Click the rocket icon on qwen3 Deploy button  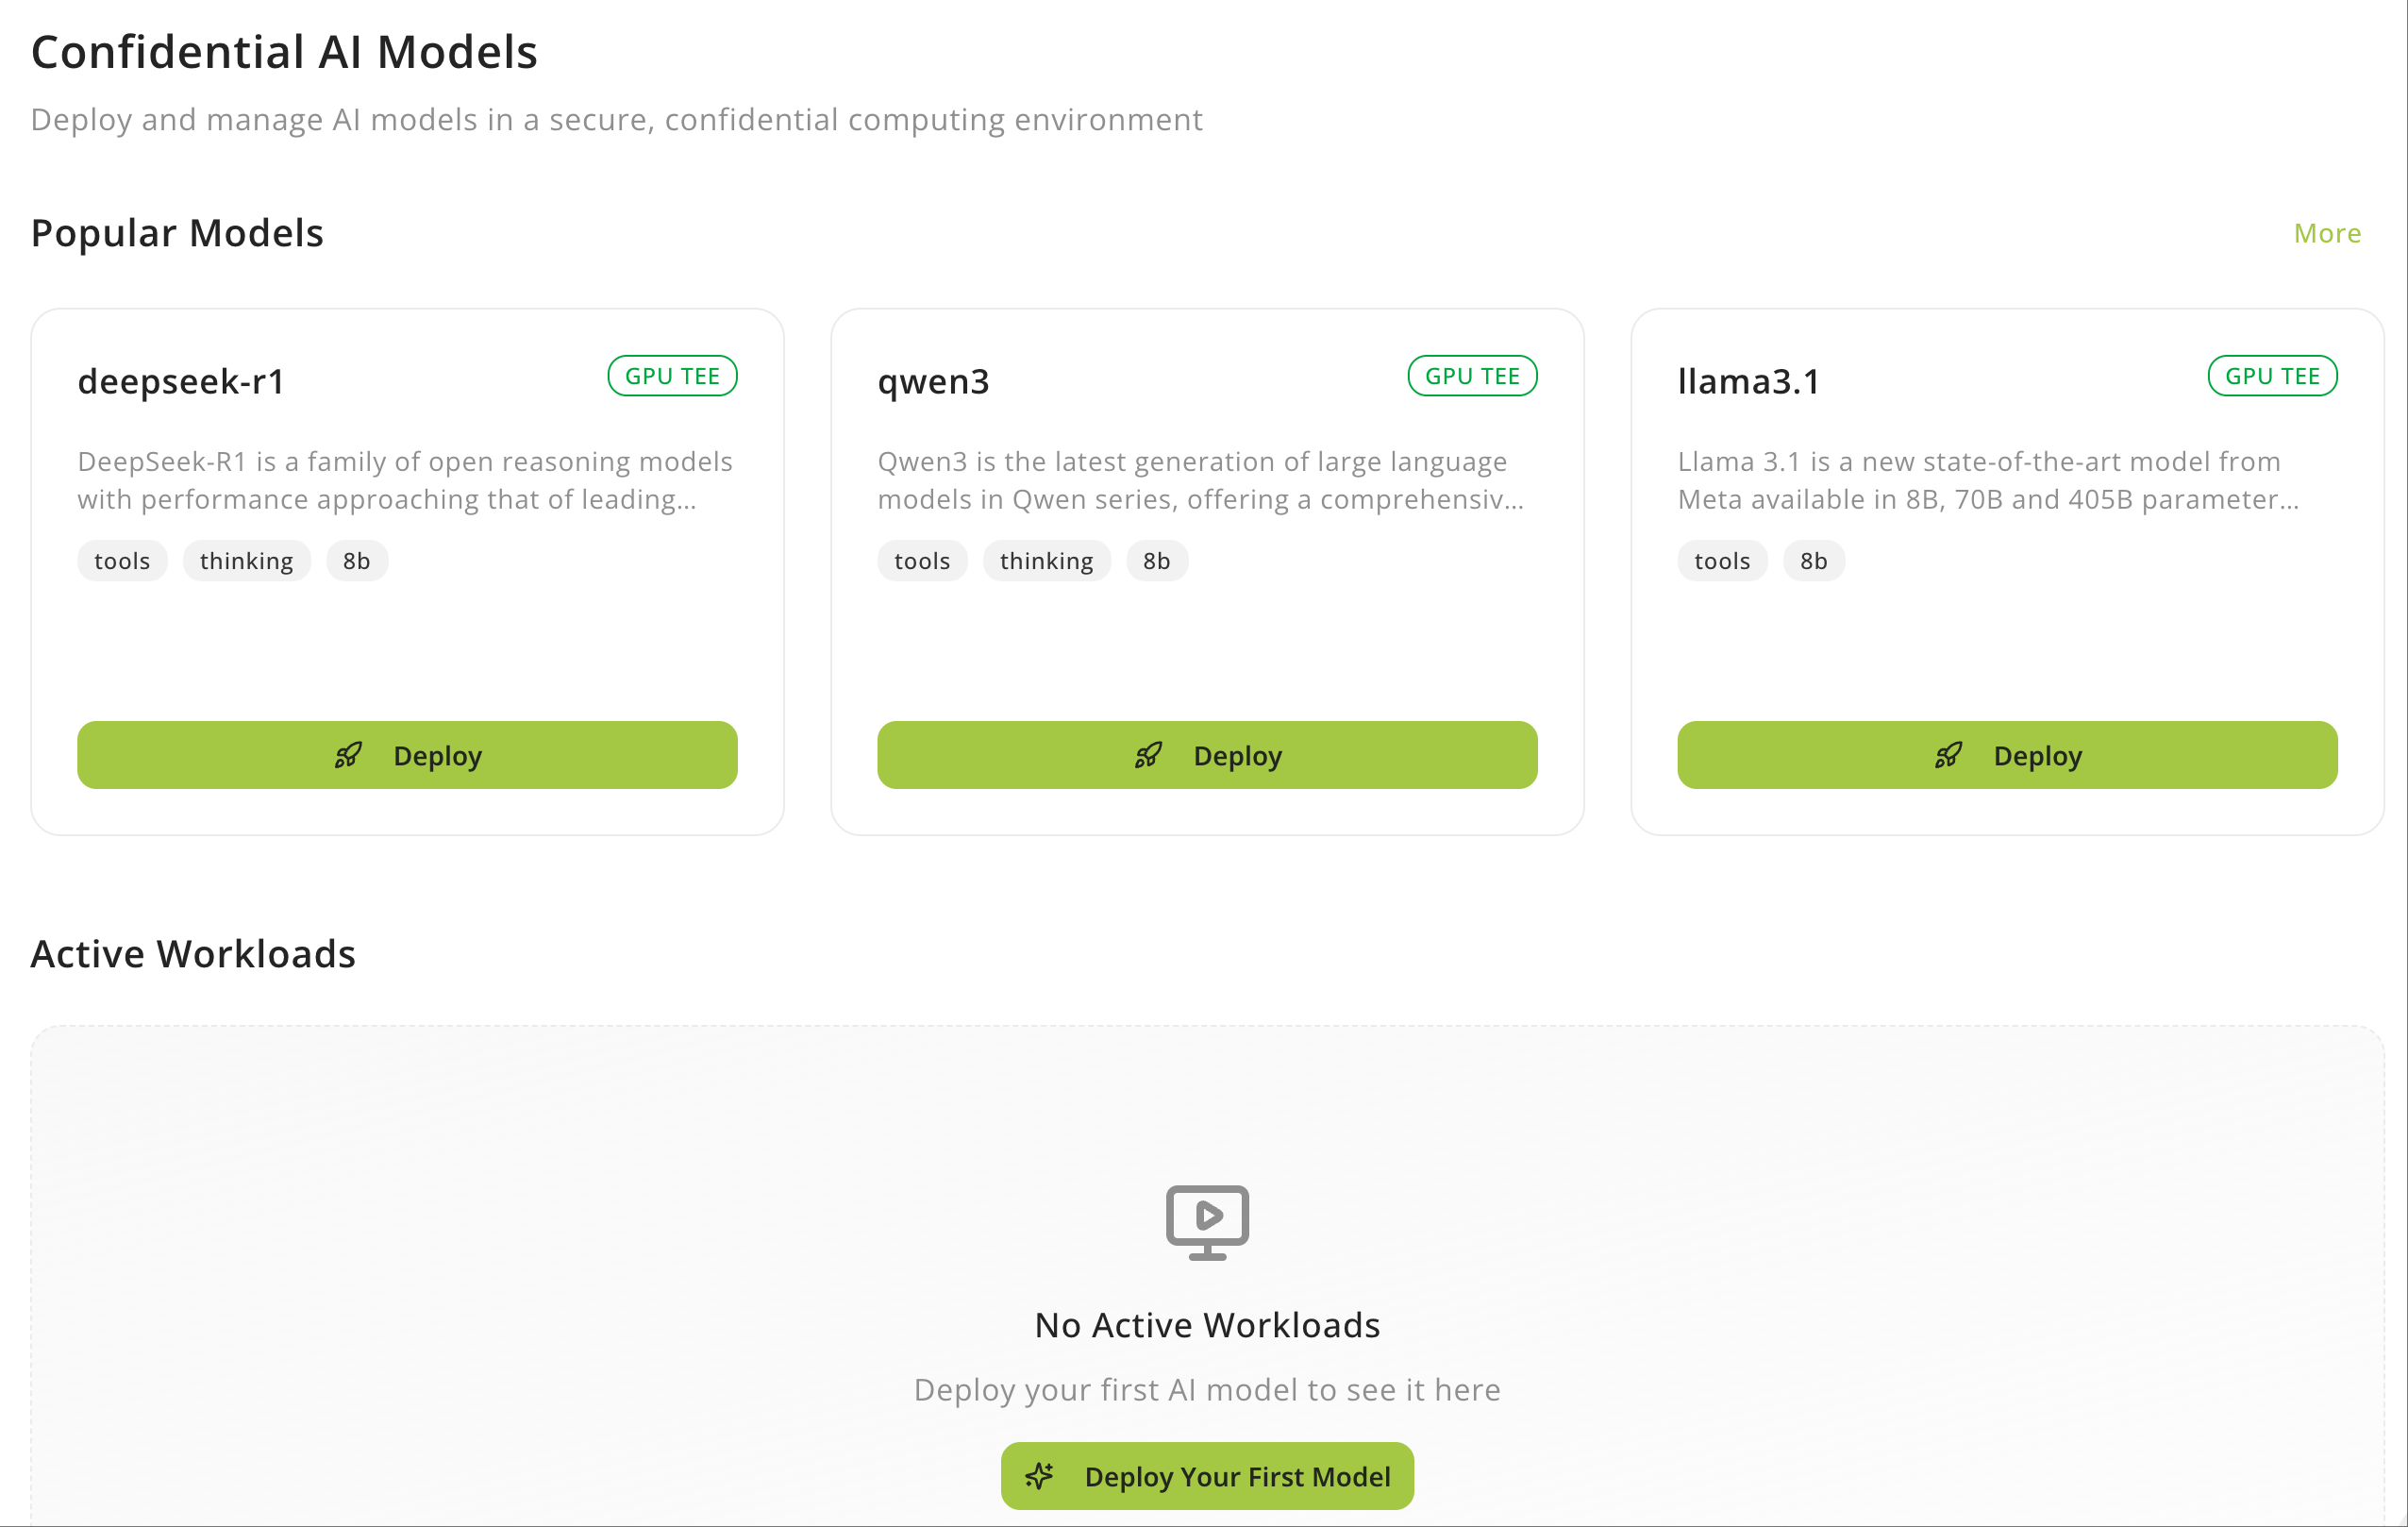(x=1148, y=755)
